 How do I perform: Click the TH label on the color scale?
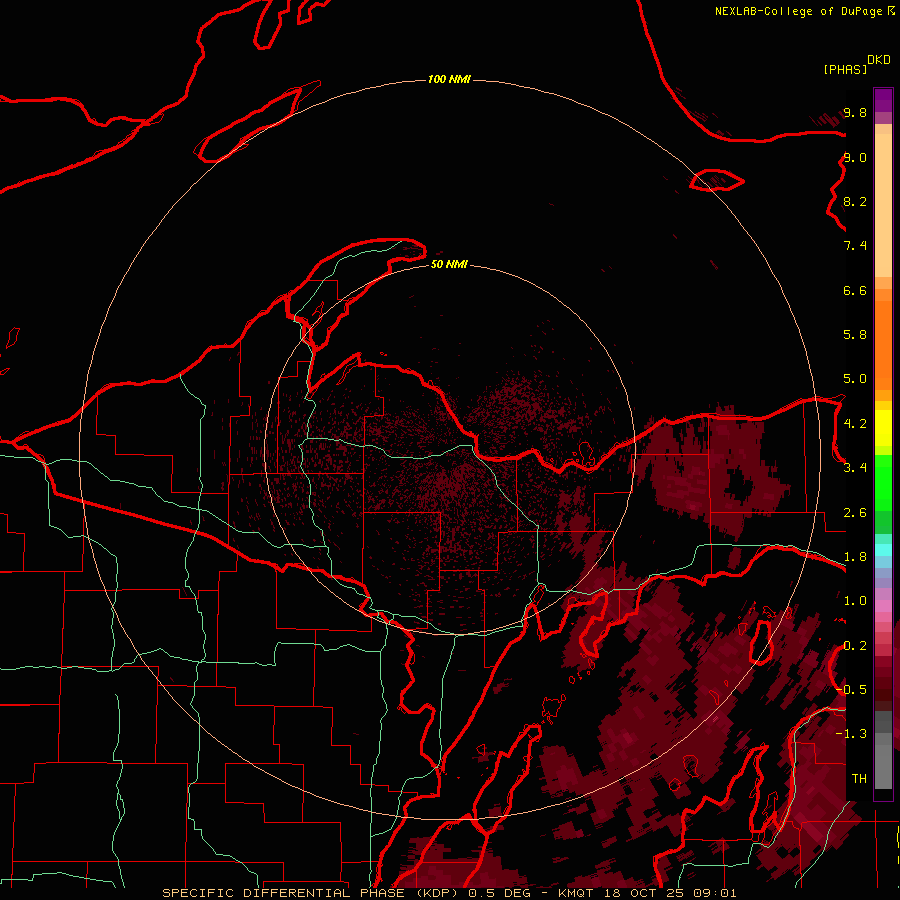[859, 778]
